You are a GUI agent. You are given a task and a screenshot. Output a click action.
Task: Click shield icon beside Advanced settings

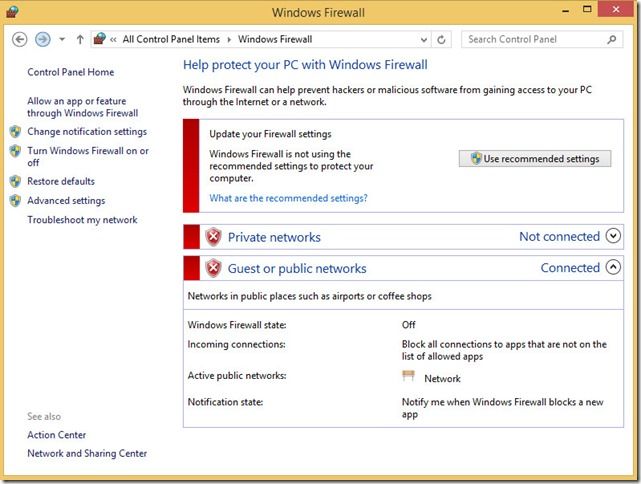16,201
